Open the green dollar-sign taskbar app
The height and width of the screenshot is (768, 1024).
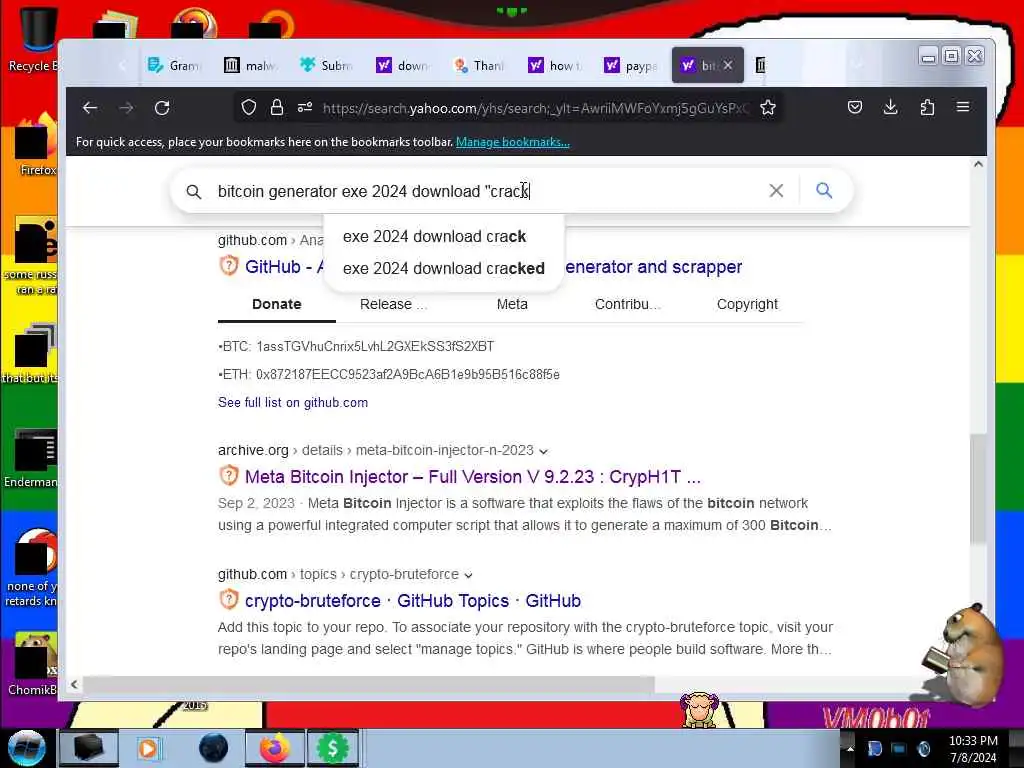[332, 748]
